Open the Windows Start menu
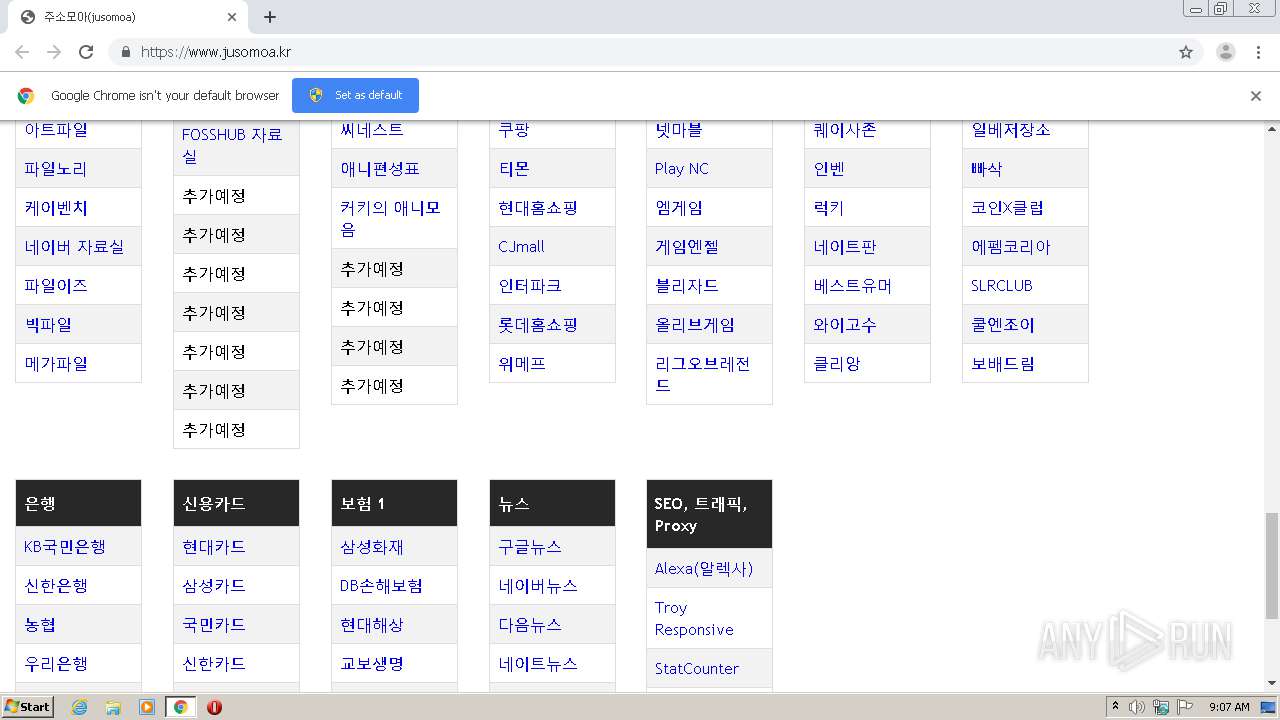The height and width of the screenshot is (720, 1280). (27, 706)
